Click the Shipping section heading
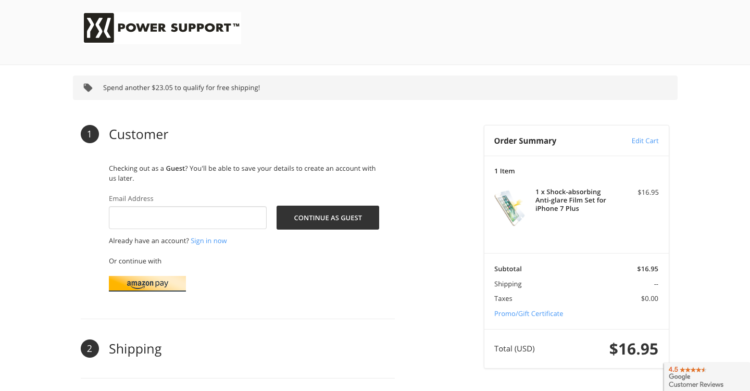The width and height of the screenshot is (750, 391). pos(135,349)
